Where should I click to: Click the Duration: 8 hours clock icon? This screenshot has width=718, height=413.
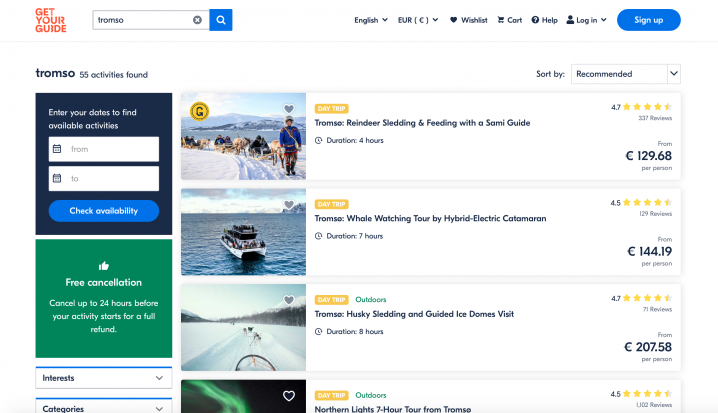click(319, 332)
